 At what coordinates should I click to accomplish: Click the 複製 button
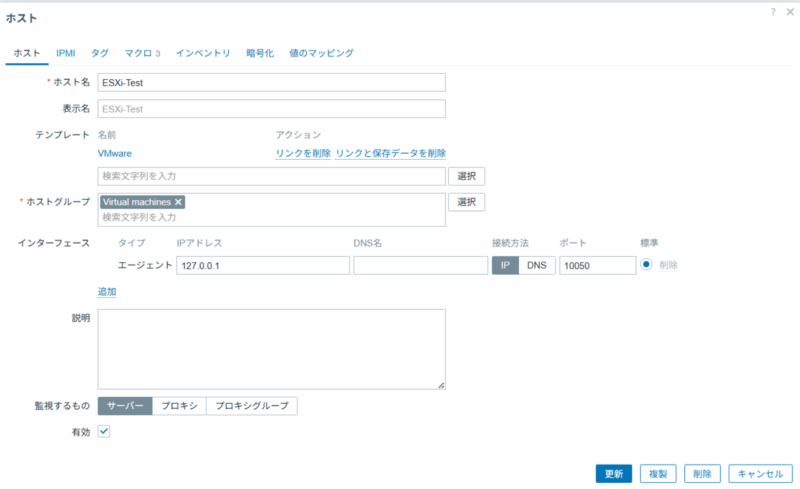point(658,473)
